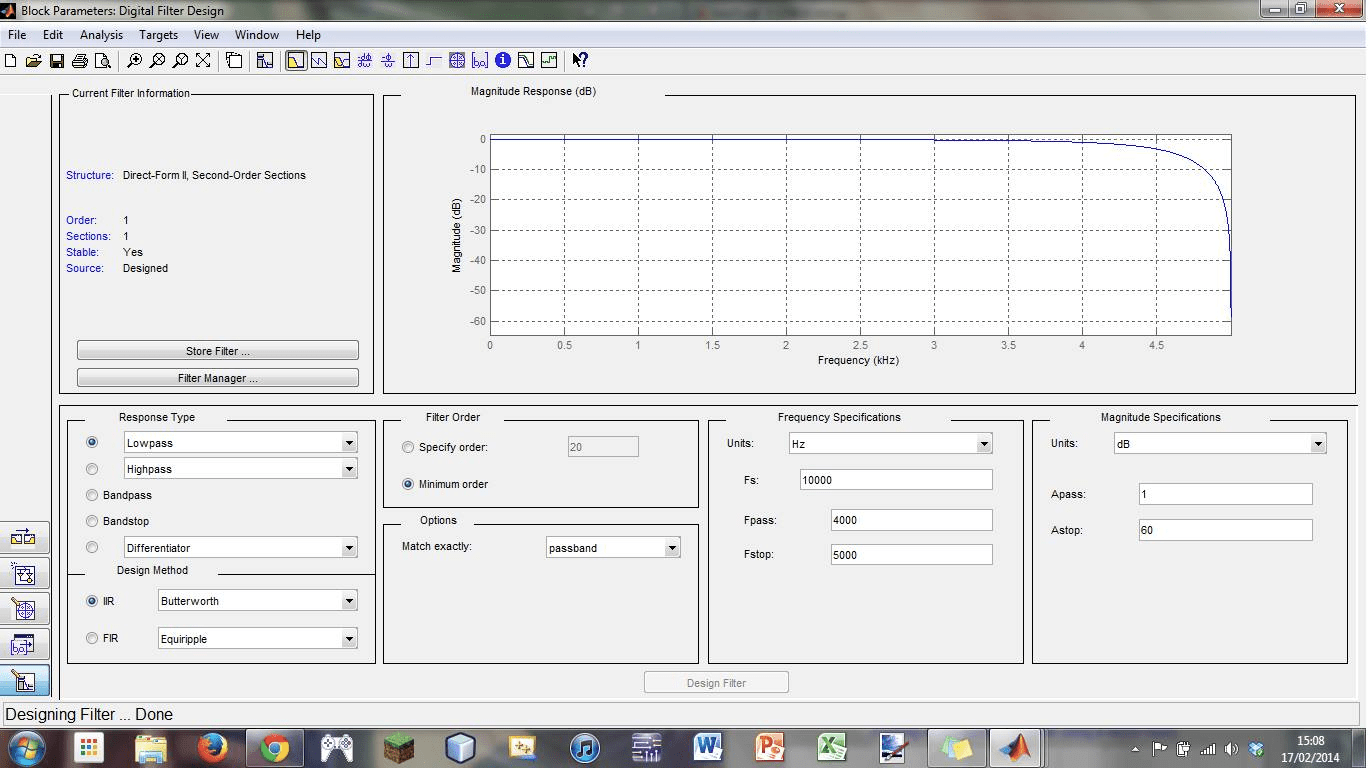Open a saved session via folder icon
Screen dimensions: 1370x768
[x=33, y=60]
